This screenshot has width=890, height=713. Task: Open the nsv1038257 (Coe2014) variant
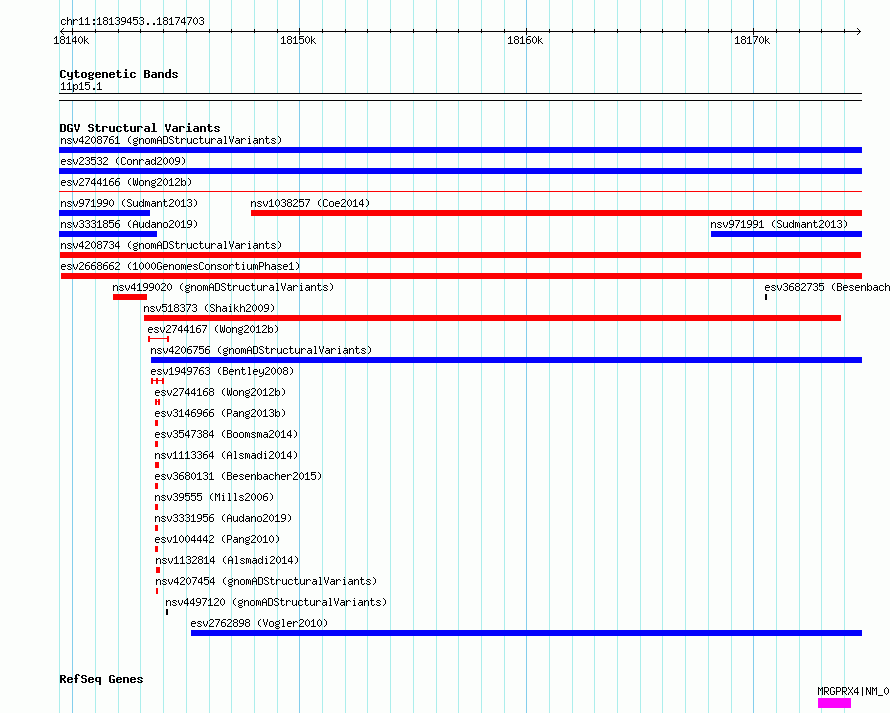click(310, 203)
